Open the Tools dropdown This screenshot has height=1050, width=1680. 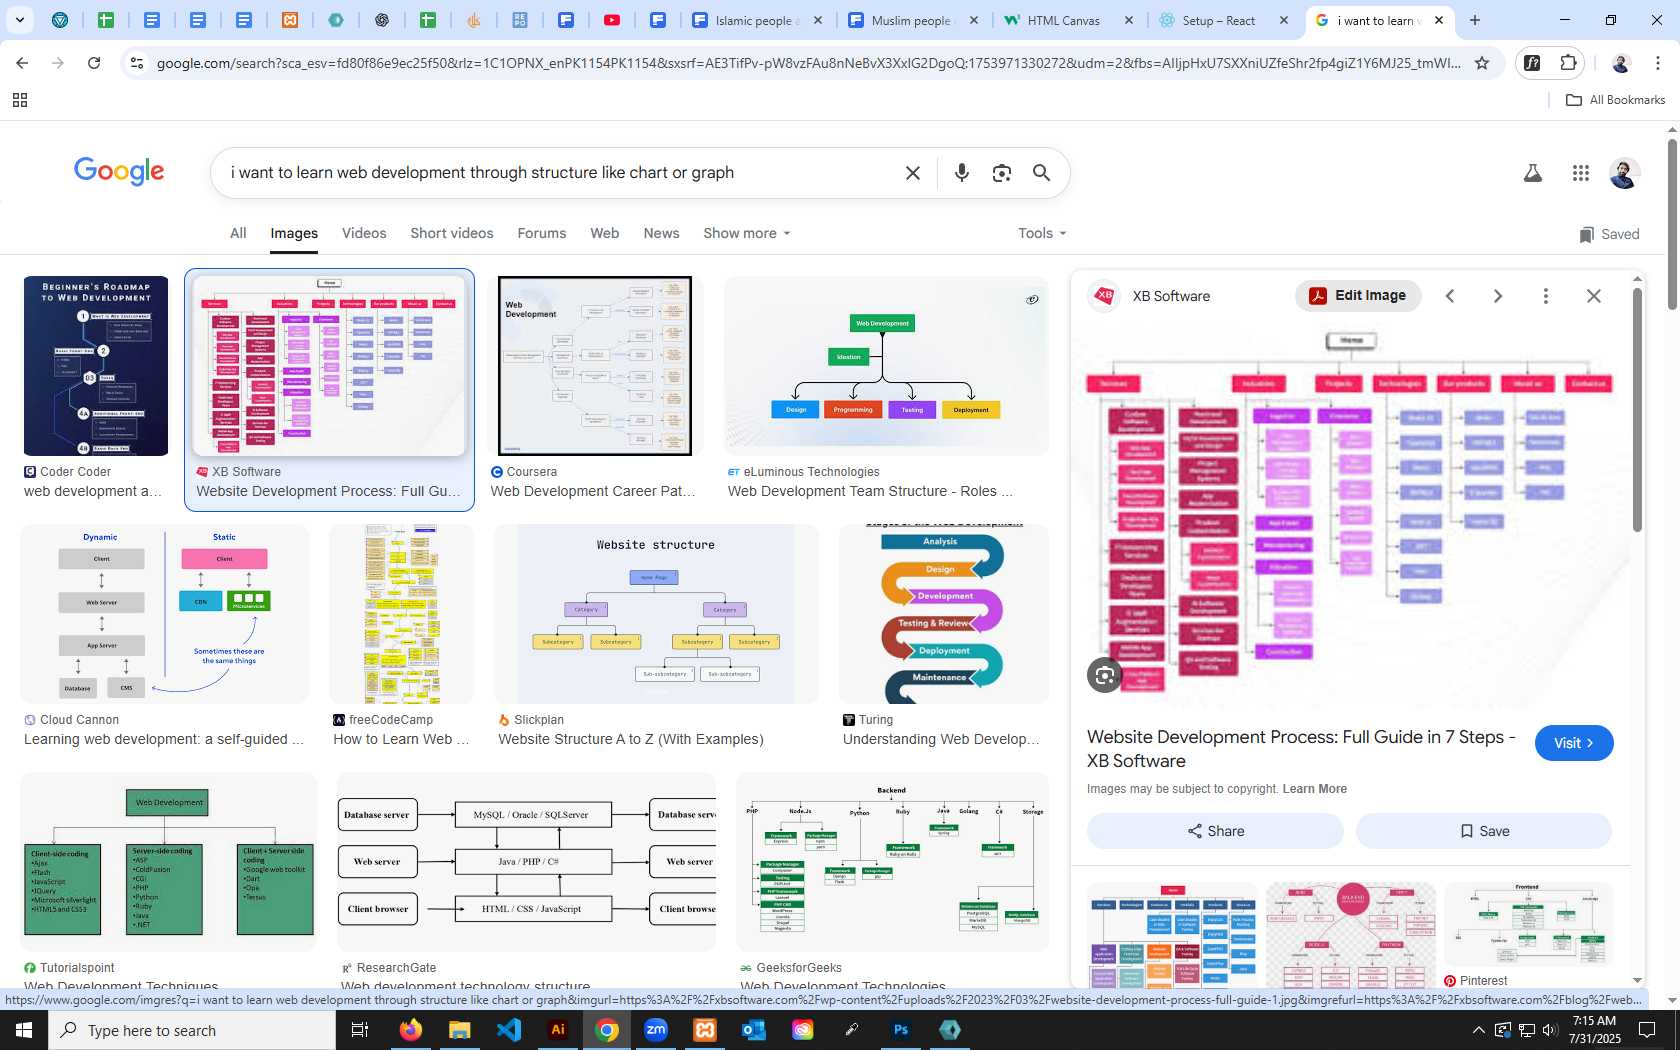(x=1042, y=233)
